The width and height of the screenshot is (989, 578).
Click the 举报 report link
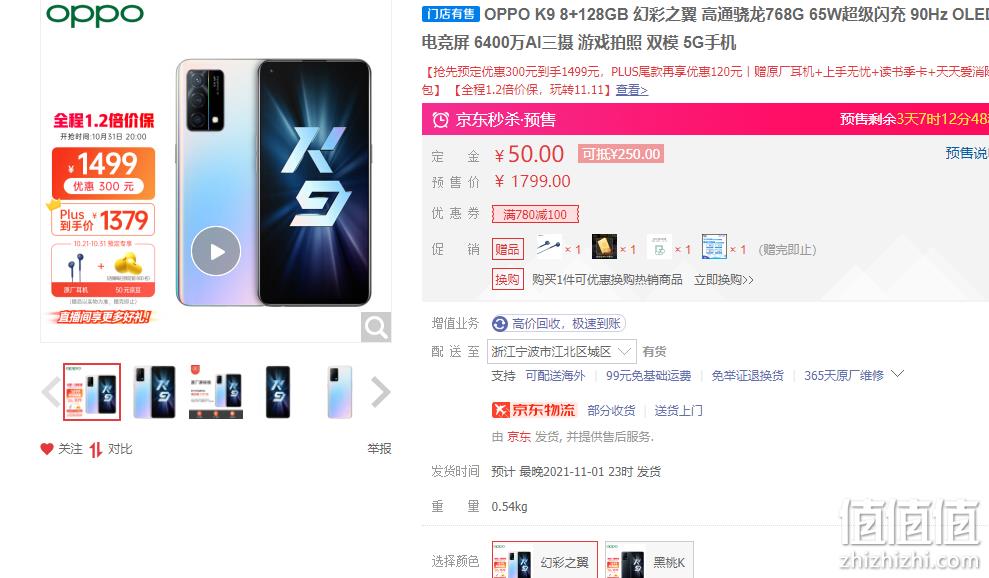click(379, 449)
